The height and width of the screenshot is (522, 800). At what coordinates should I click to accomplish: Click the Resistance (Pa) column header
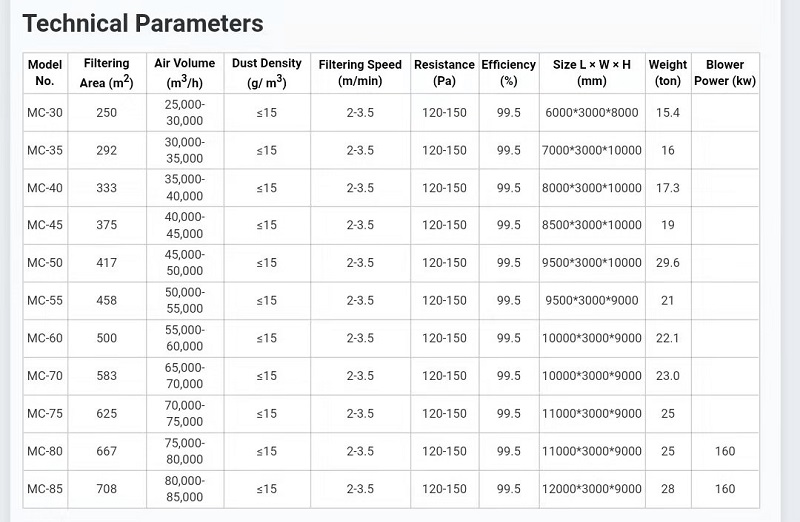pos(444,73)
